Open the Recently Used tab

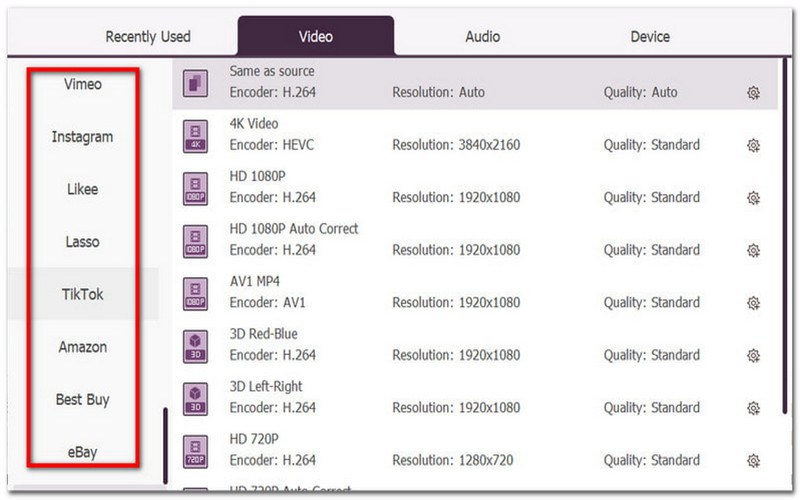coord(148,37)
